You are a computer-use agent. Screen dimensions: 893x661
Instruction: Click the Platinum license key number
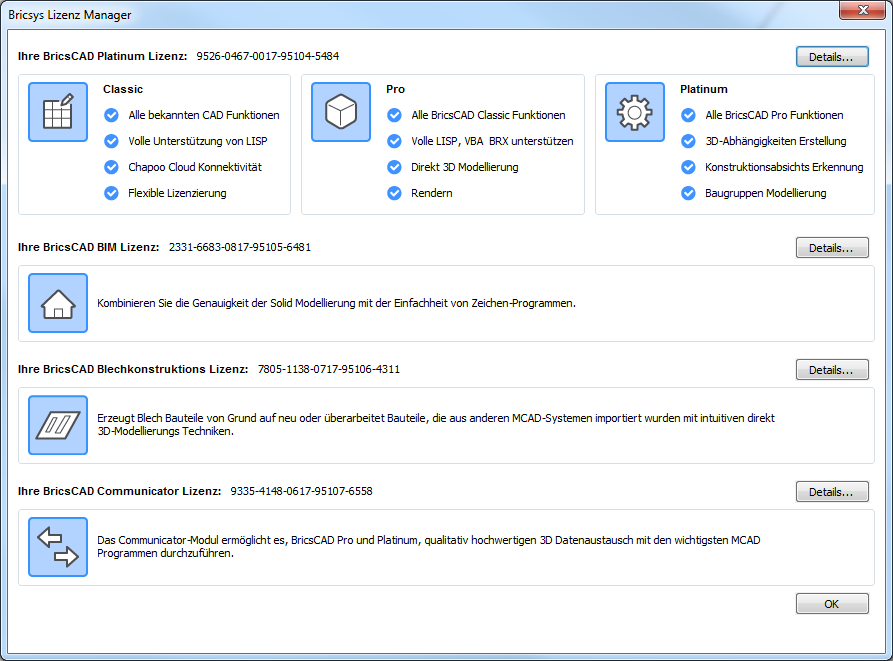(x=267, y=56)
